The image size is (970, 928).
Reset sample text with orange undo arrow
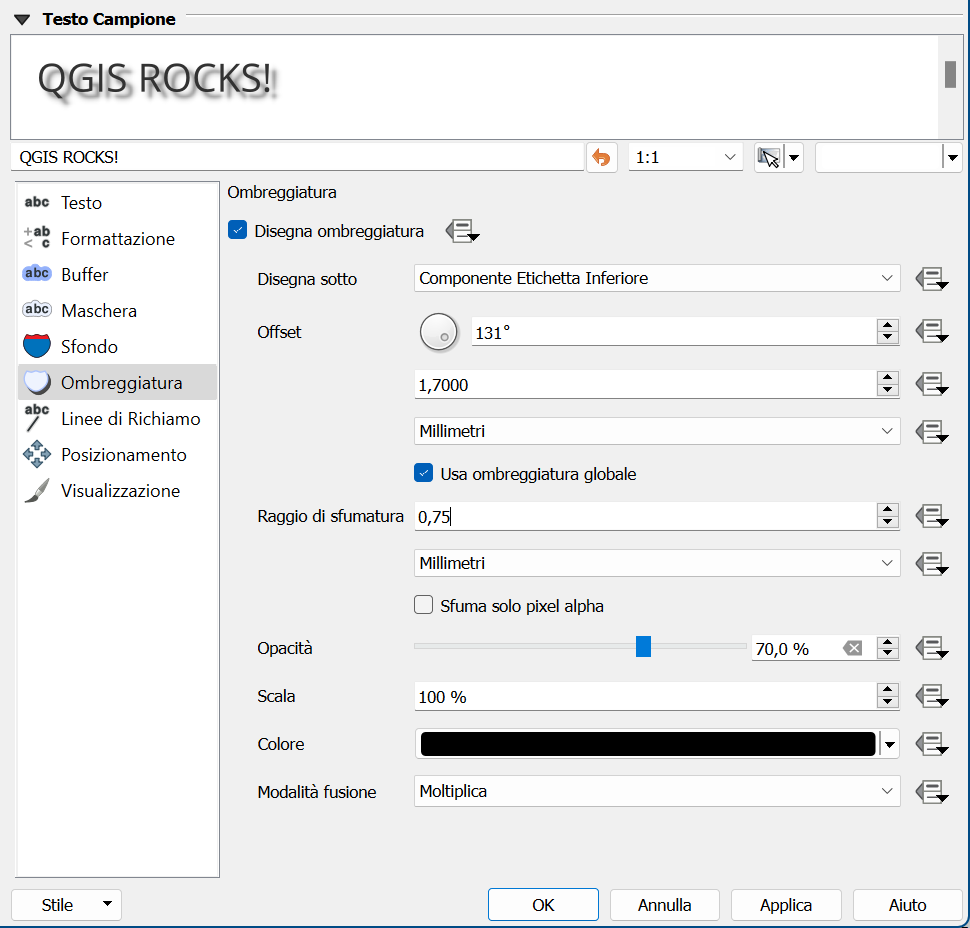[601, 157]
